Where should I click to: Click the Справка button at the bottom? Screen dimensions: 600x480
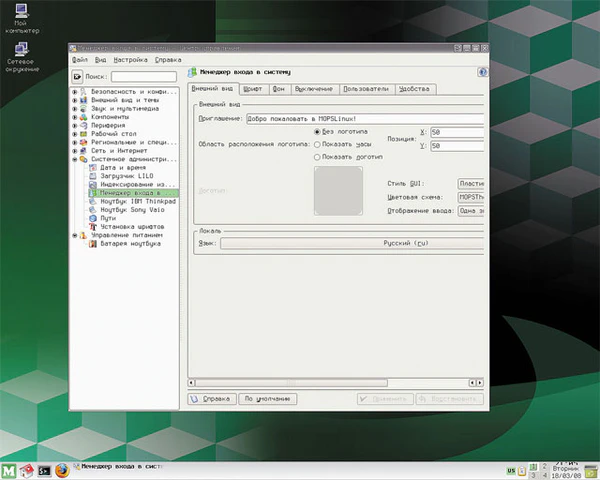(211, 399)
